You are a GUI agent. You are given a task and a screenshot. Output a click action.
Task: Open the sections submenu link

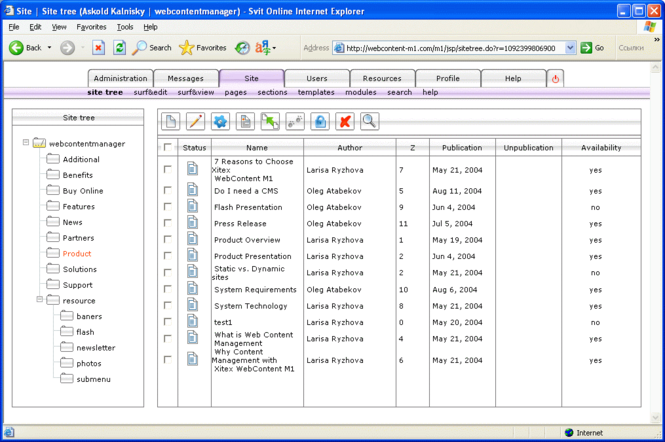pos(272,92)
